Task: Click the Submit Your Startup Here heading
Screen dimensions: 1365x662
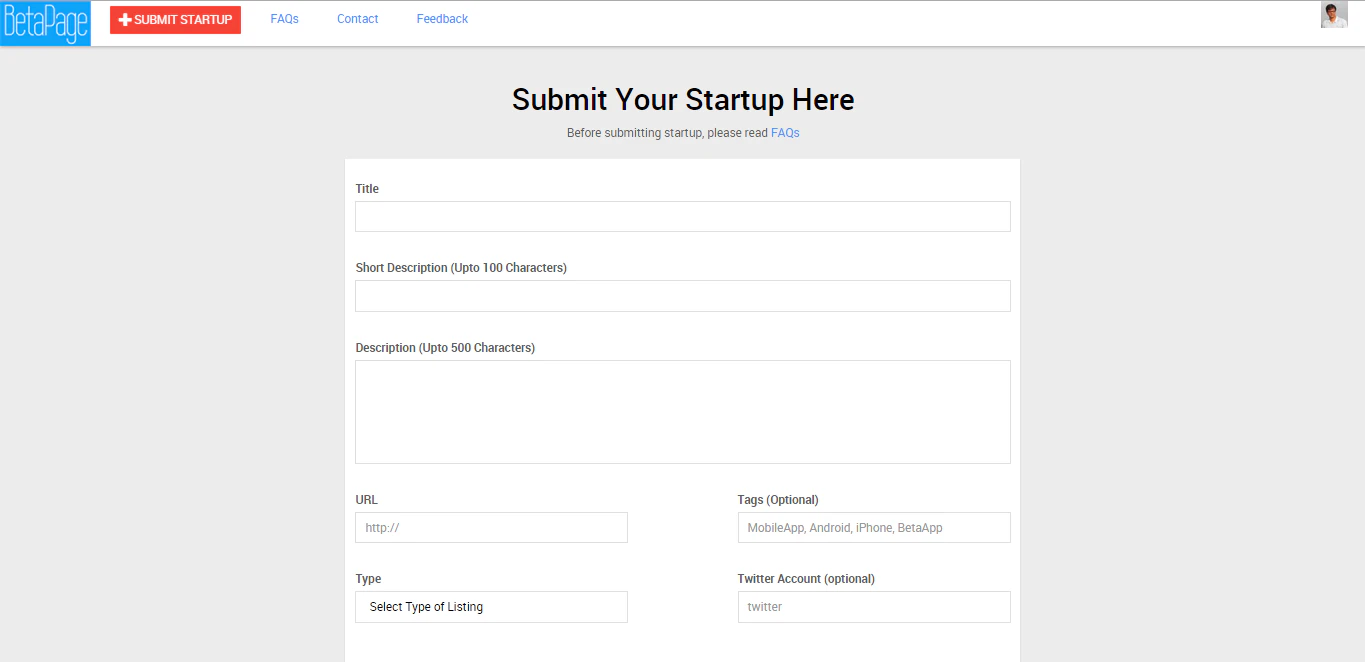Action: click(682, 99)
